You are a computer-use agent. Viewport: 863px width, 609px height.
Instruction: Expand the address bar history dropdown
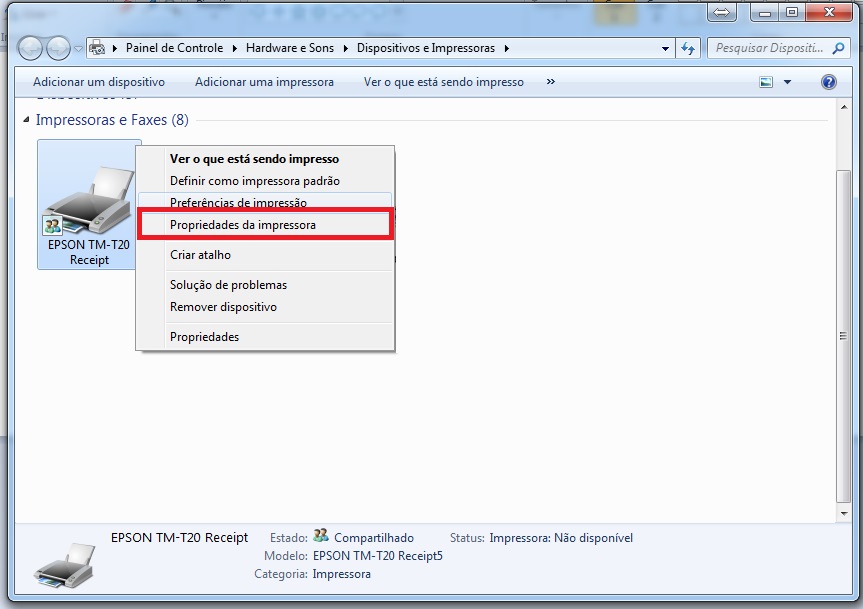tap(667, 48)
